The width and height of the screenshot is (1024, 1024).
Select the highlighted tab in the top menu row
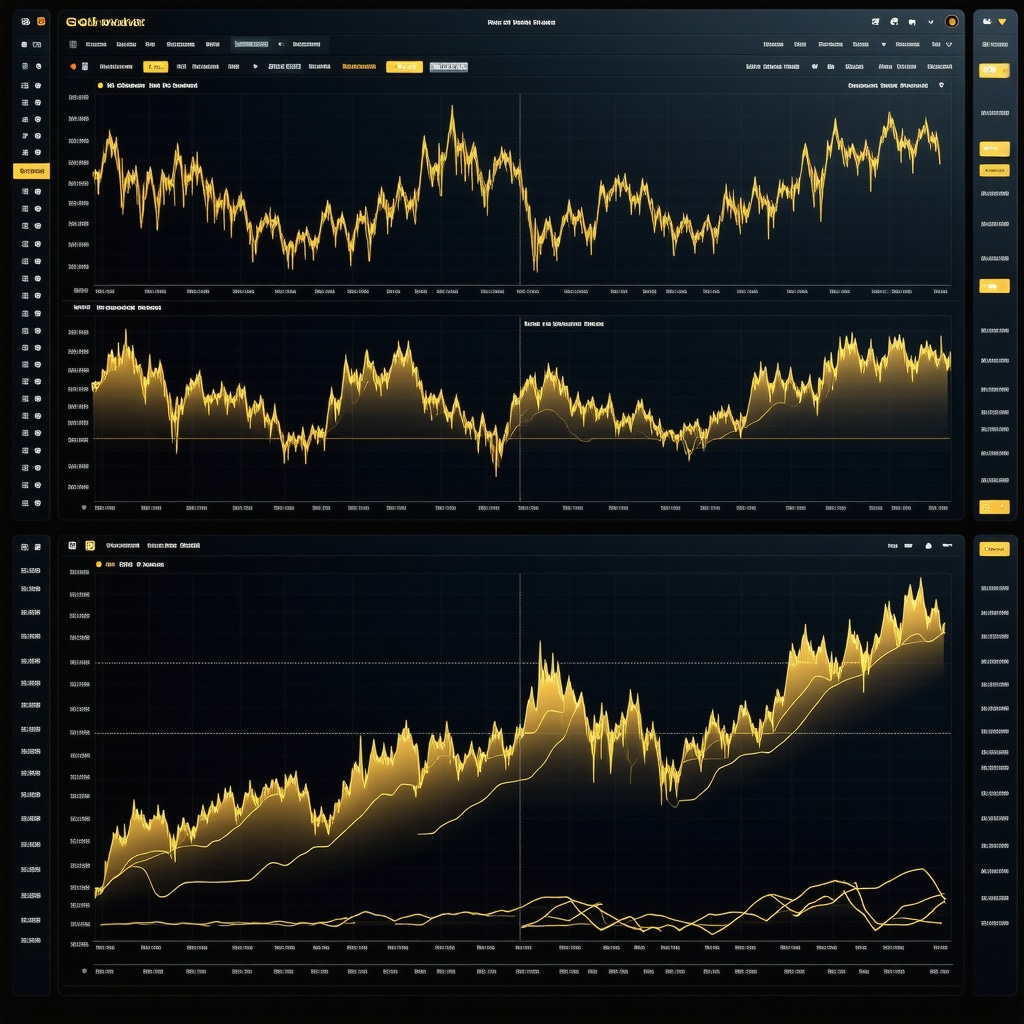[251, 44]
